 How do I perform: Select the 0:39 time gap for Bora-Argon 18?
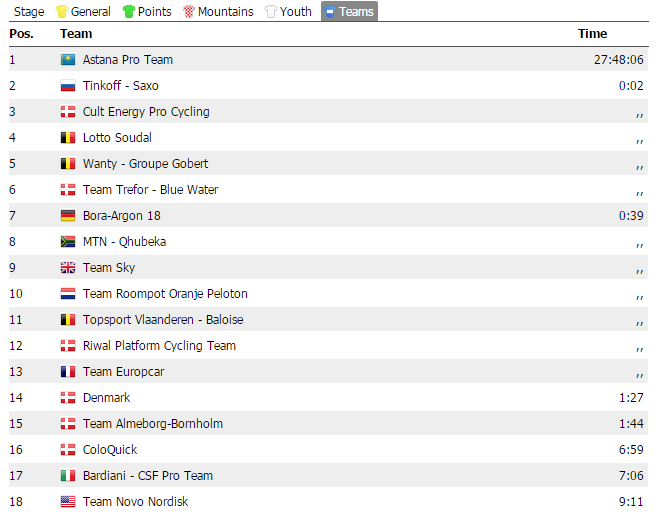click(x=631, y=216)
